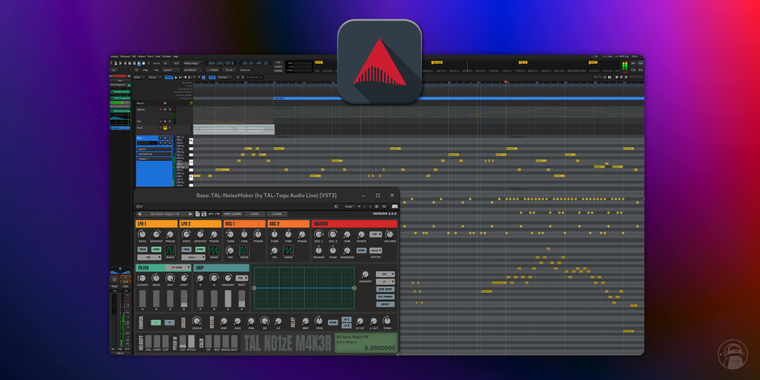The width and height of the screenshot is (760, 380).
Task: Select the Draw tool in editor toolbar
Action: click(x=199, y=77)
